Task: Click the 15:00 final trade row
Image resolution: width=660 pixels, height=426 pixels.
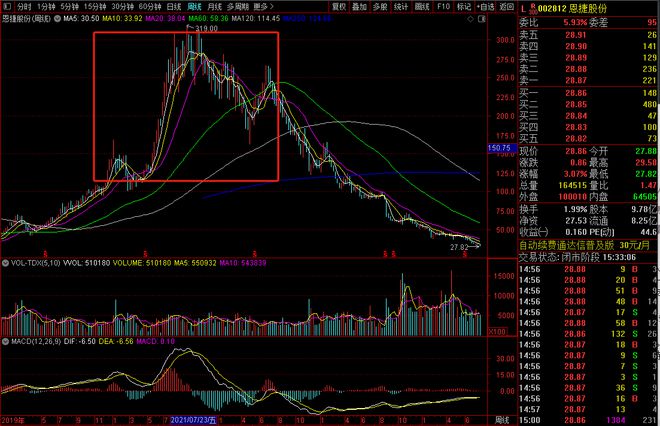Action: pos(588,420)
